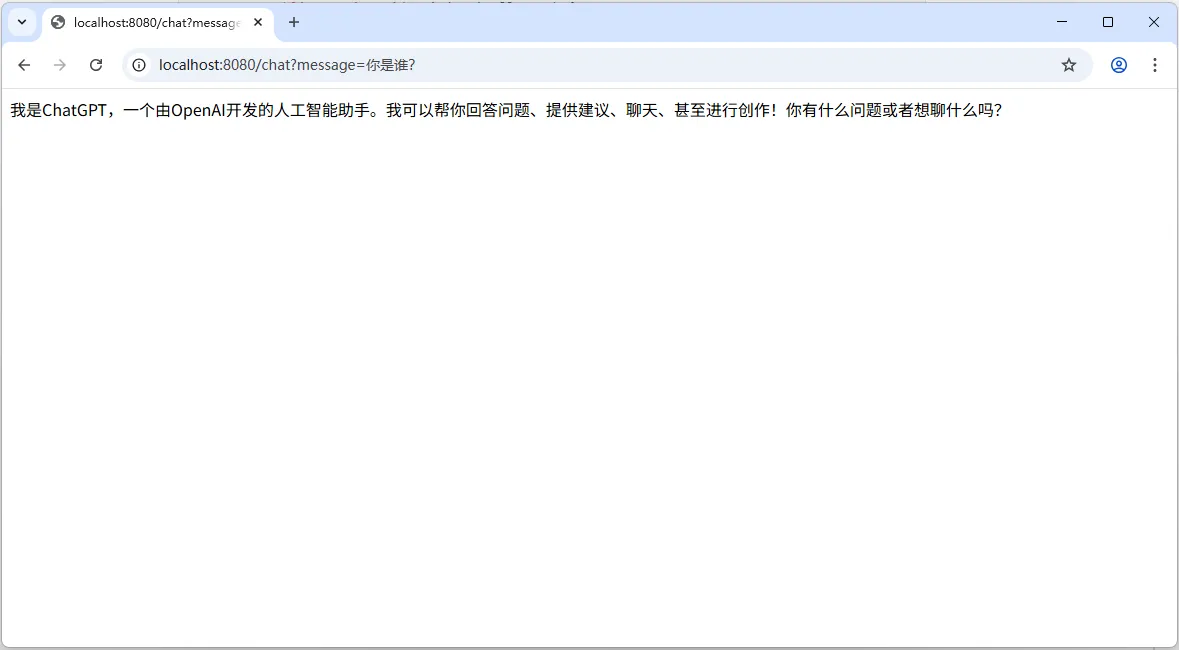Open the tab search chevron dropdown

22,22
